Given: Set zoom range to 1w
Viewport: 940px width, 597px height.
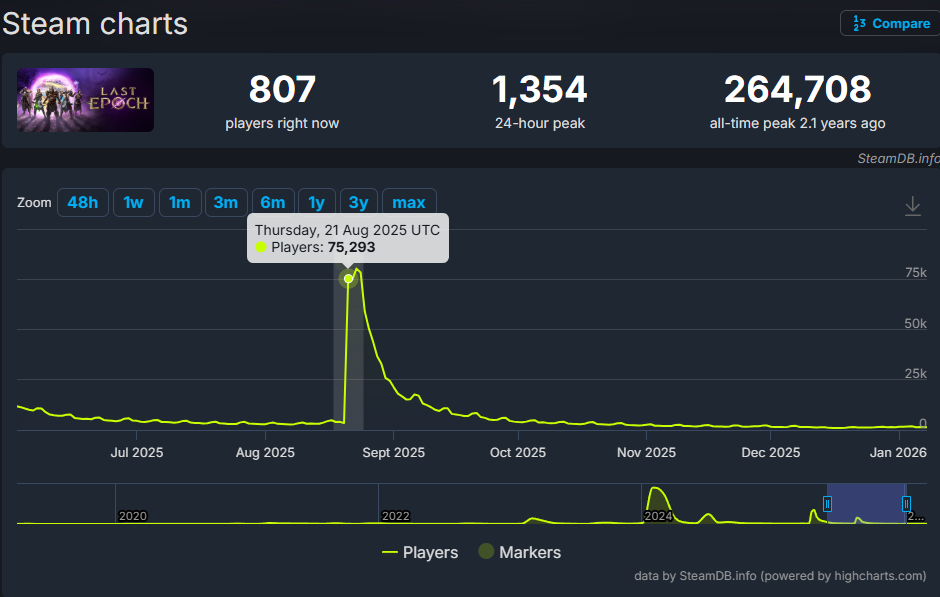Looking at the screenshot, I should [133, 202].
